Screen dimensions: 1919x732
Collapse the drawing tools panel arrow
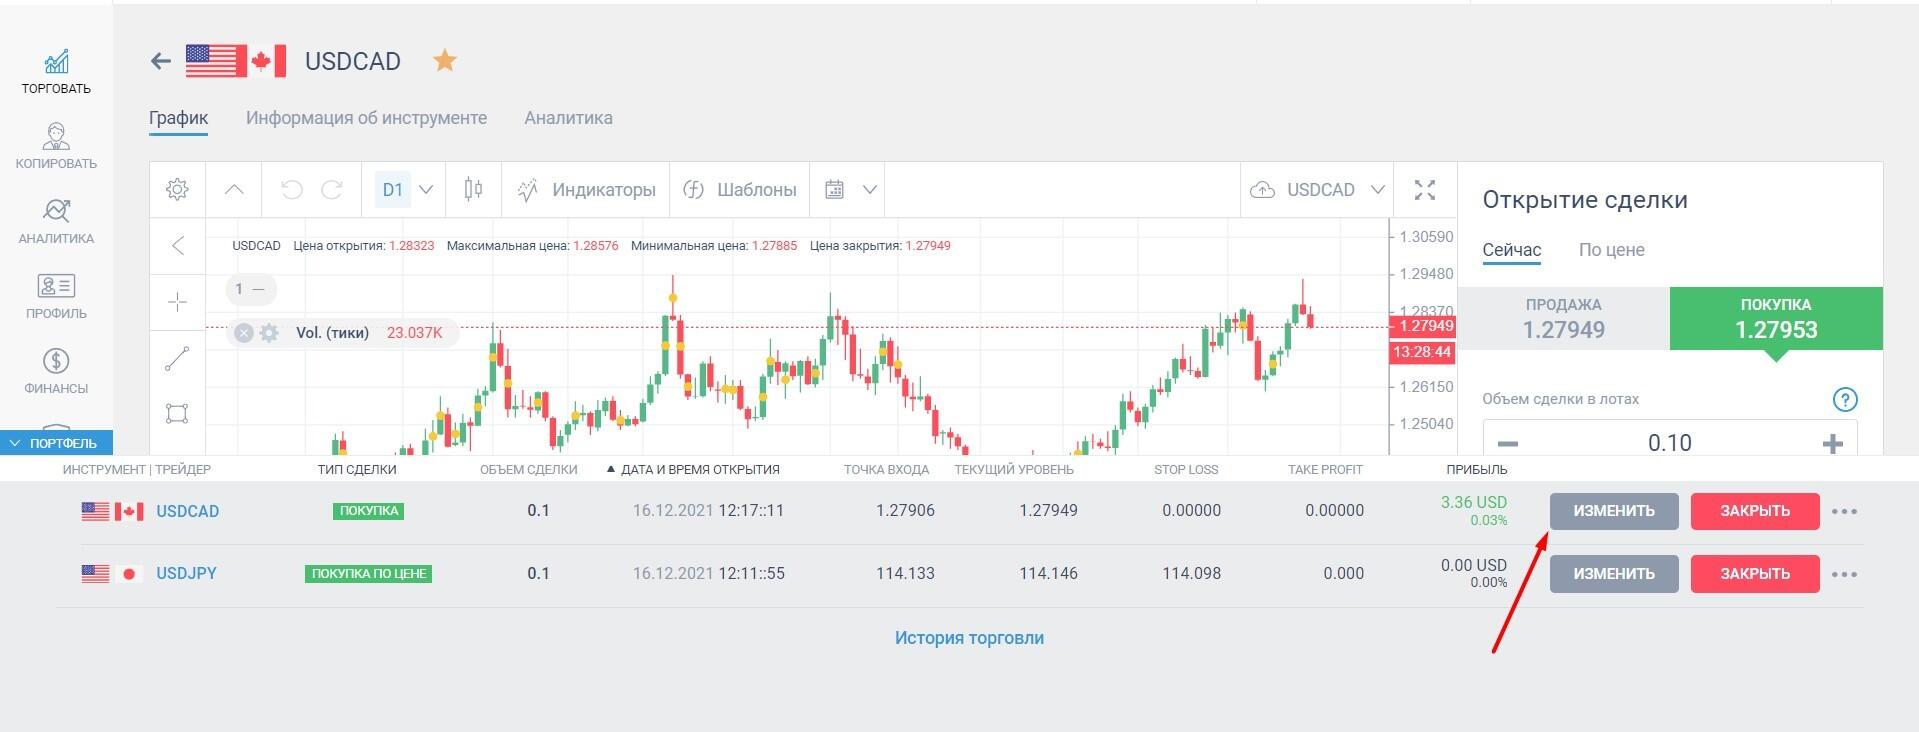pos(178,246)
